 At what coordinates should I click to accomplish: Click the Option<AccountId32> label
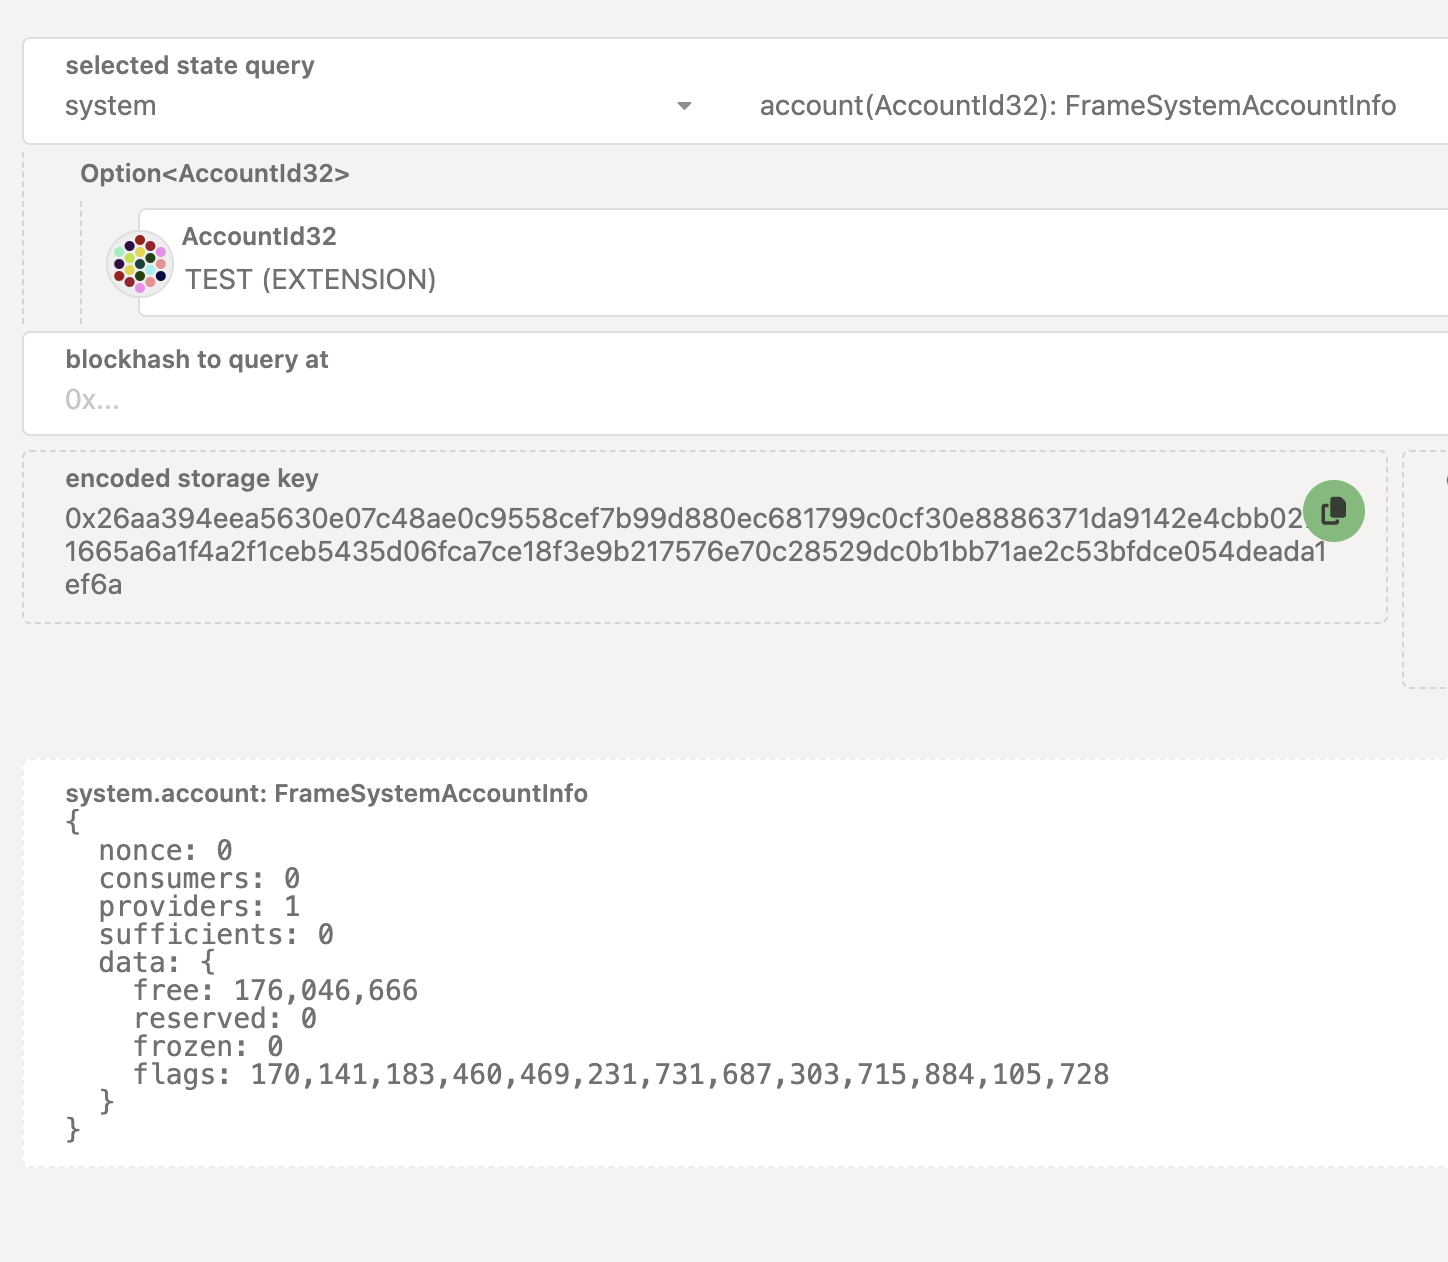tap(215, 174)
